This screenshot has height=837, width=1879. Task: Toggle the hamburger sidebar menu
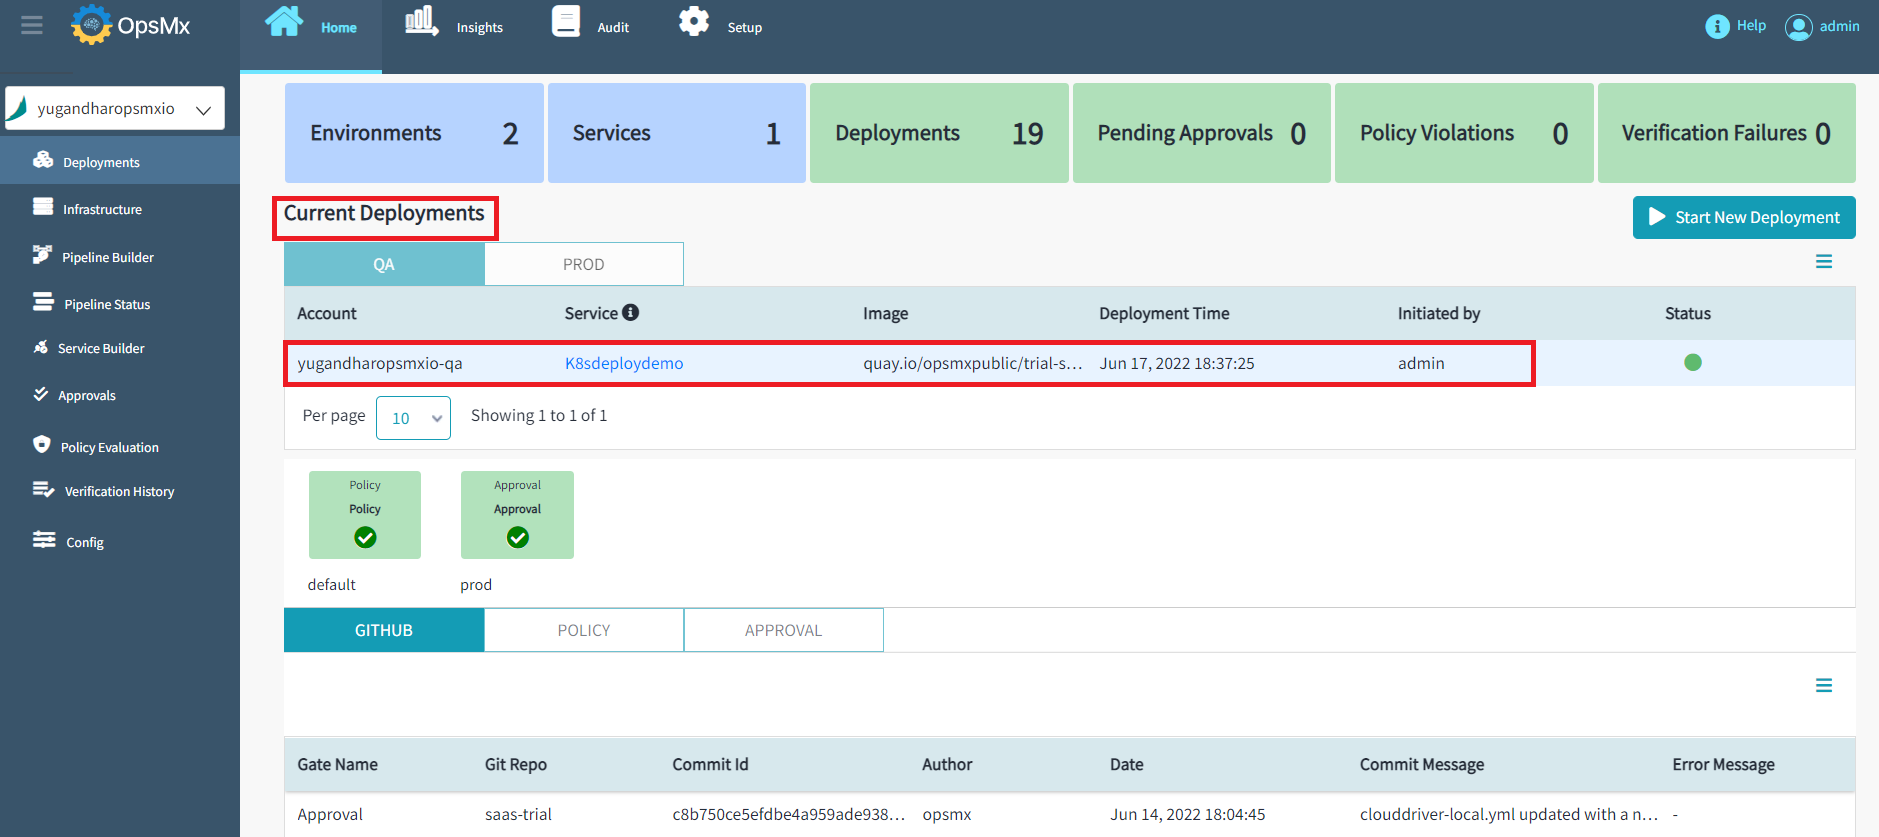pyautogui.click(x=32, y=25)
